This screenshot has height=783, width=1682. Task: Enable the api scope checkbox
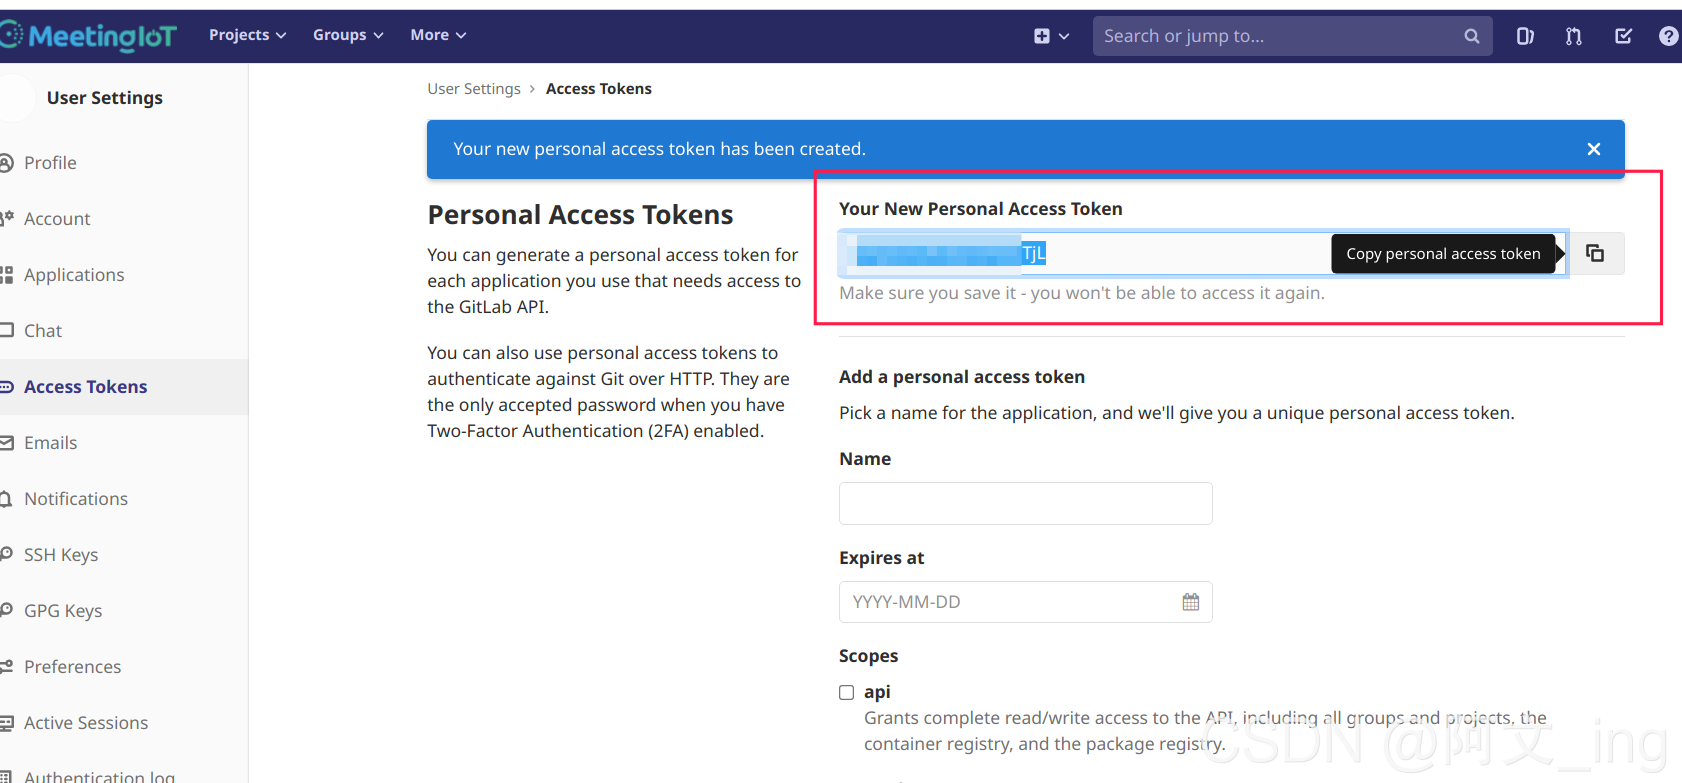coord(847,692)
